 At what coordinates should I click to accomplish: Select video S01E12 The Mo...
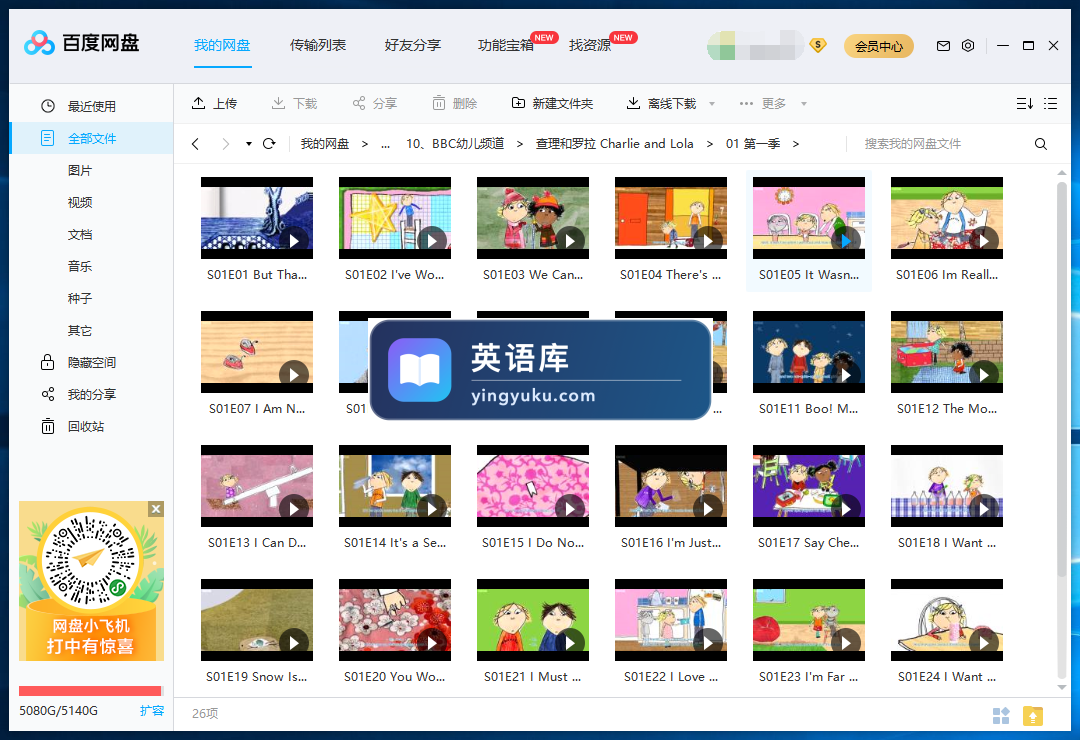pos(946,364)
